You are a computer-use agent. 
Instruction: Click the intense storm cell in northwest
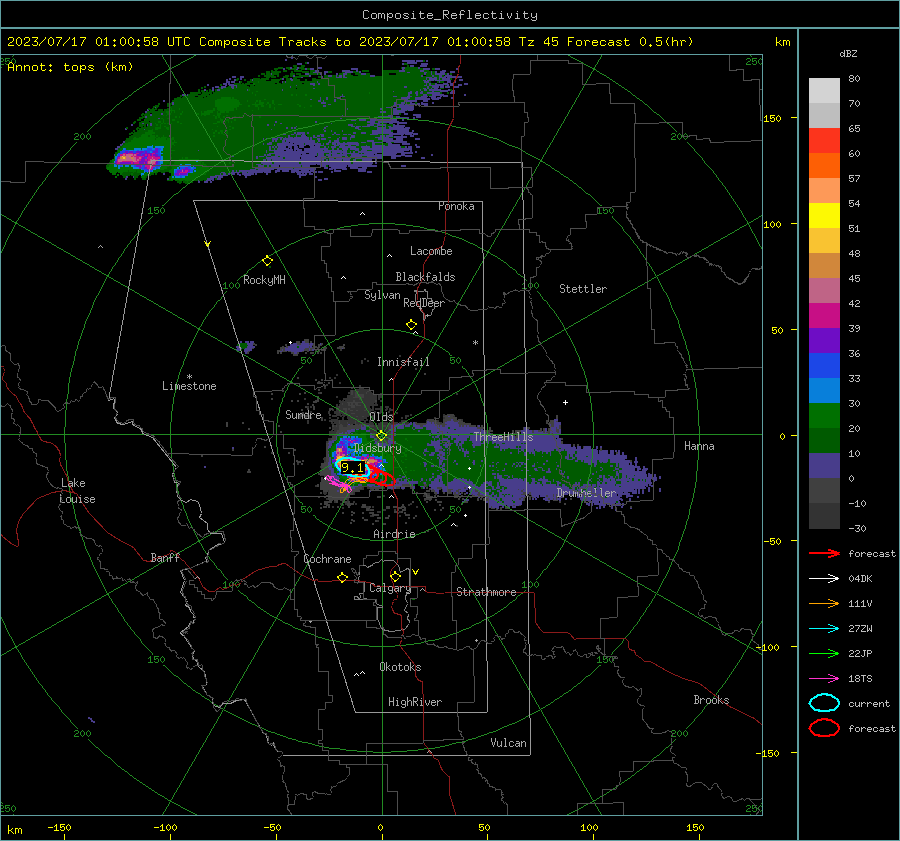[138, 158]
